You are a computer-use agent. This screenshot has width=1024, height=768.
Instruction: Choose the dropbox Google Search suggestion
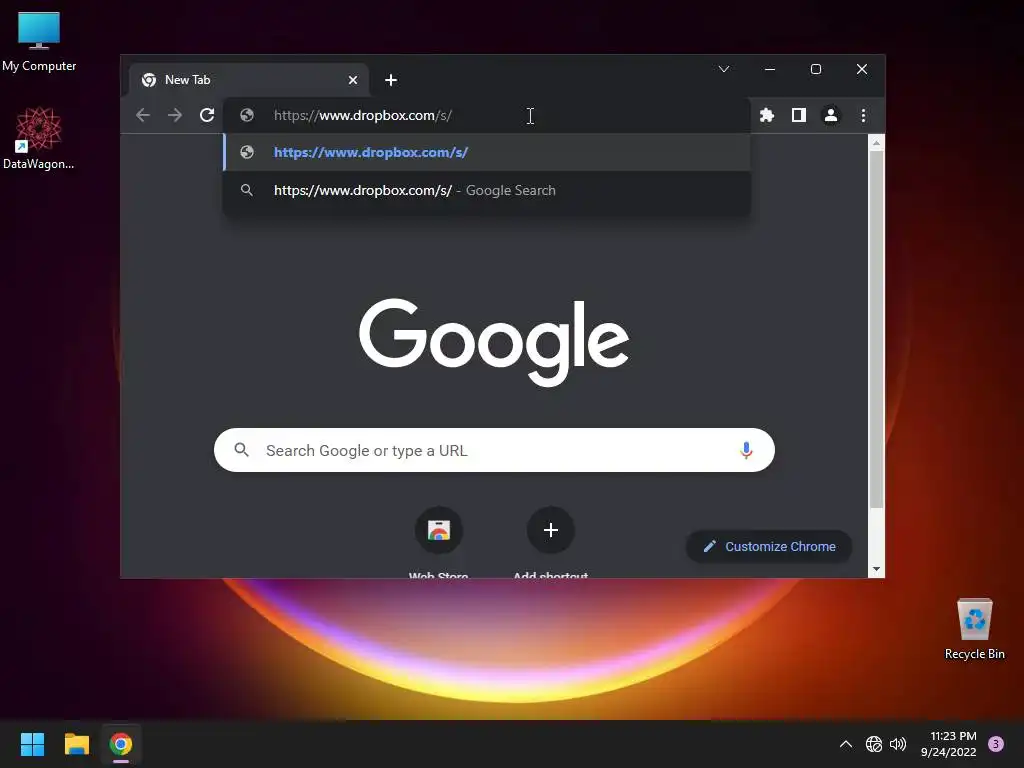point(487,190)
